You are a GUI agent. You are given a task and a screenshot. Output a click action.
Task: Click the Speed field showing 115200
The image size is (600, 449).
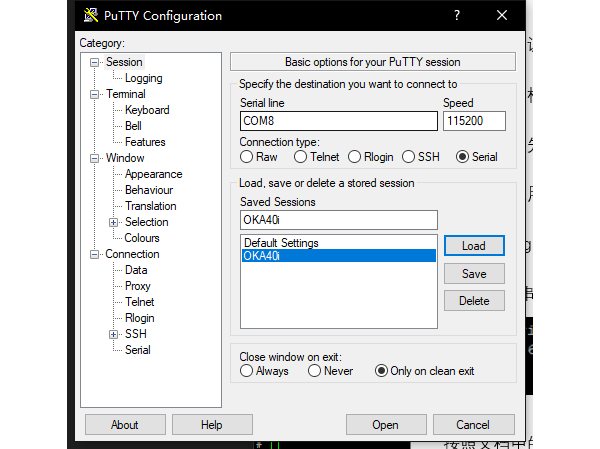[x=473, y=121]
